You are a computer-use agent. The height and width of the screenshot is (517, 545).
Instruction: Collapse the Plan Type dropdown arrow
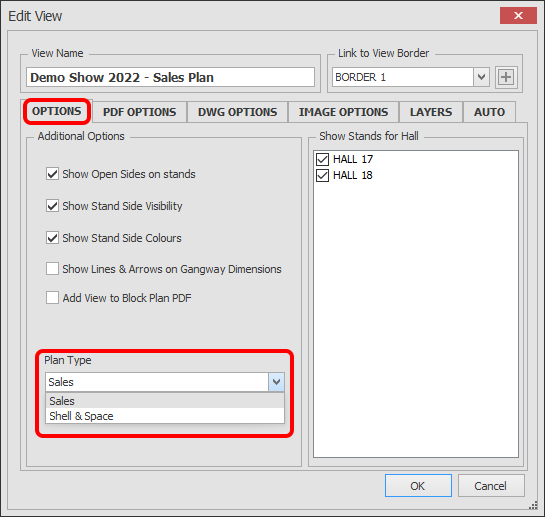point(276,382)
